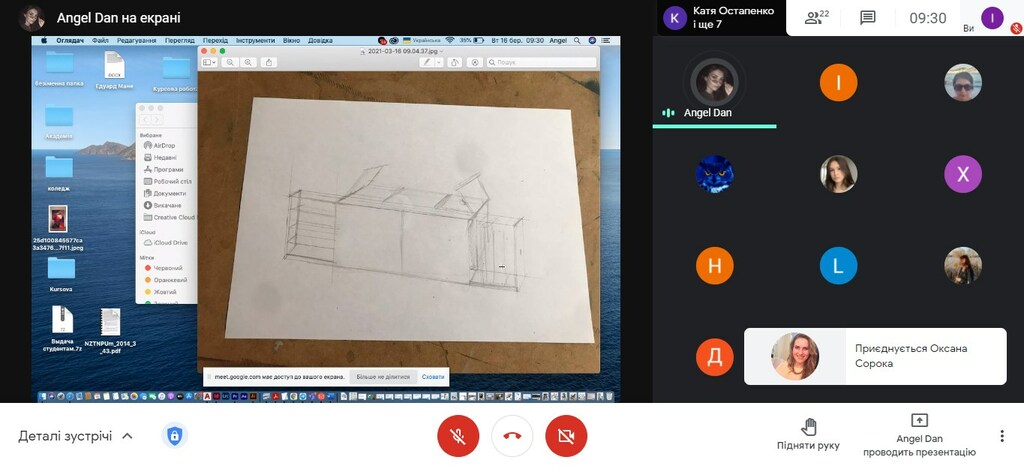Image resolution: width=1024 pixels, height=469 pixels.
Task: Click the blue shield safety icon
Action: pyautogui.click(x=174, y=436)
